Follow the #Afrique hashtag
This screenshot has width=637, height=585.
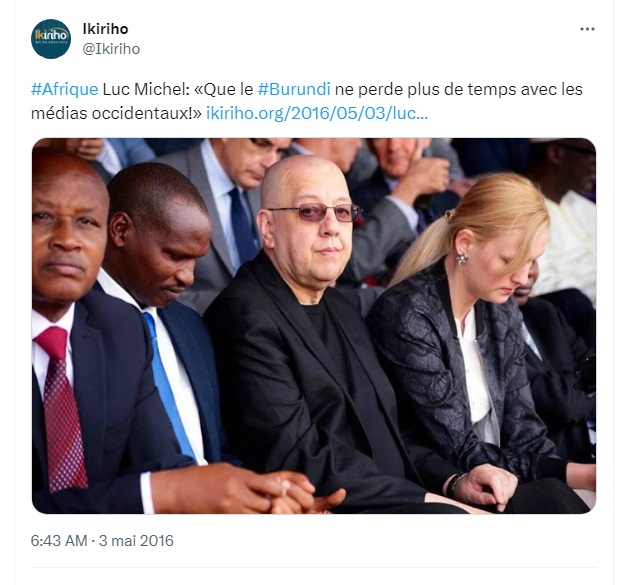[x=65, y=89]
